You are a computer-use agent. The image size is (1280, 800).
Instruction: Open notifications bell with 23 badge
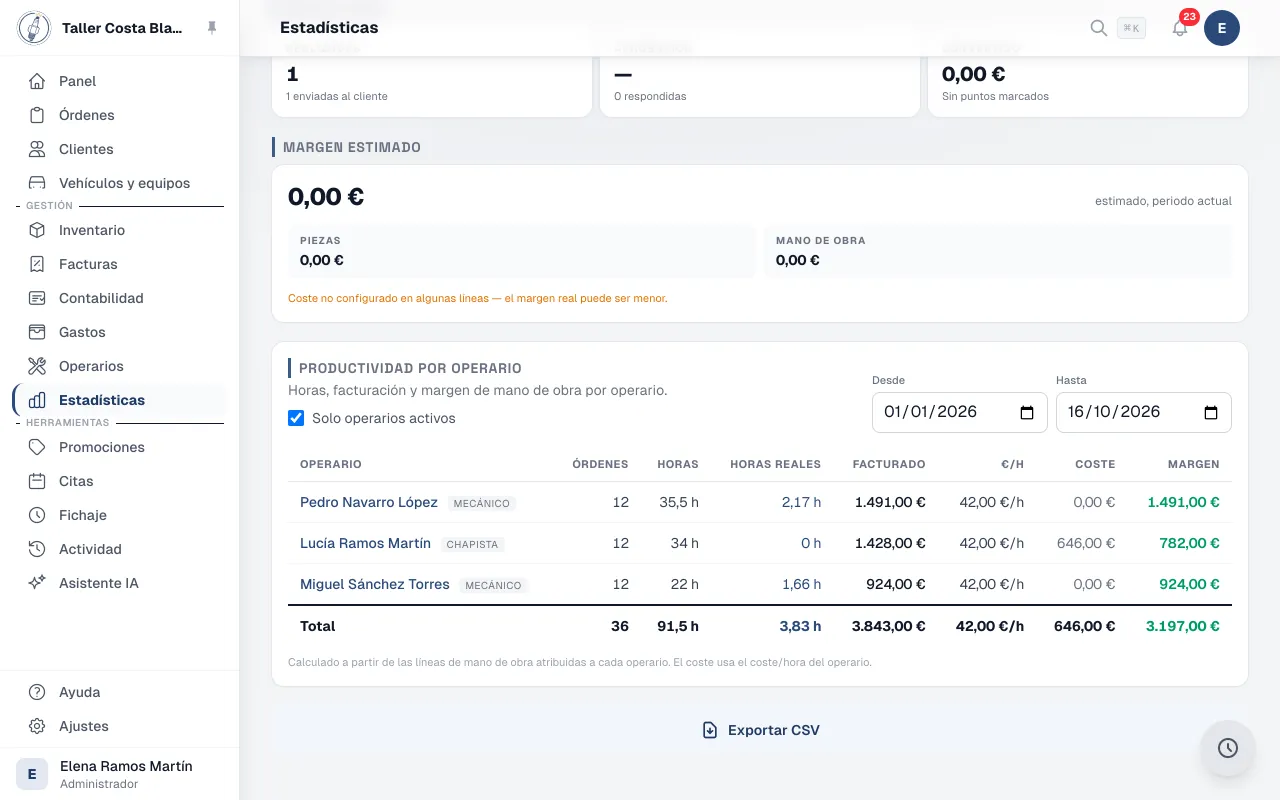coord(1181,28)
